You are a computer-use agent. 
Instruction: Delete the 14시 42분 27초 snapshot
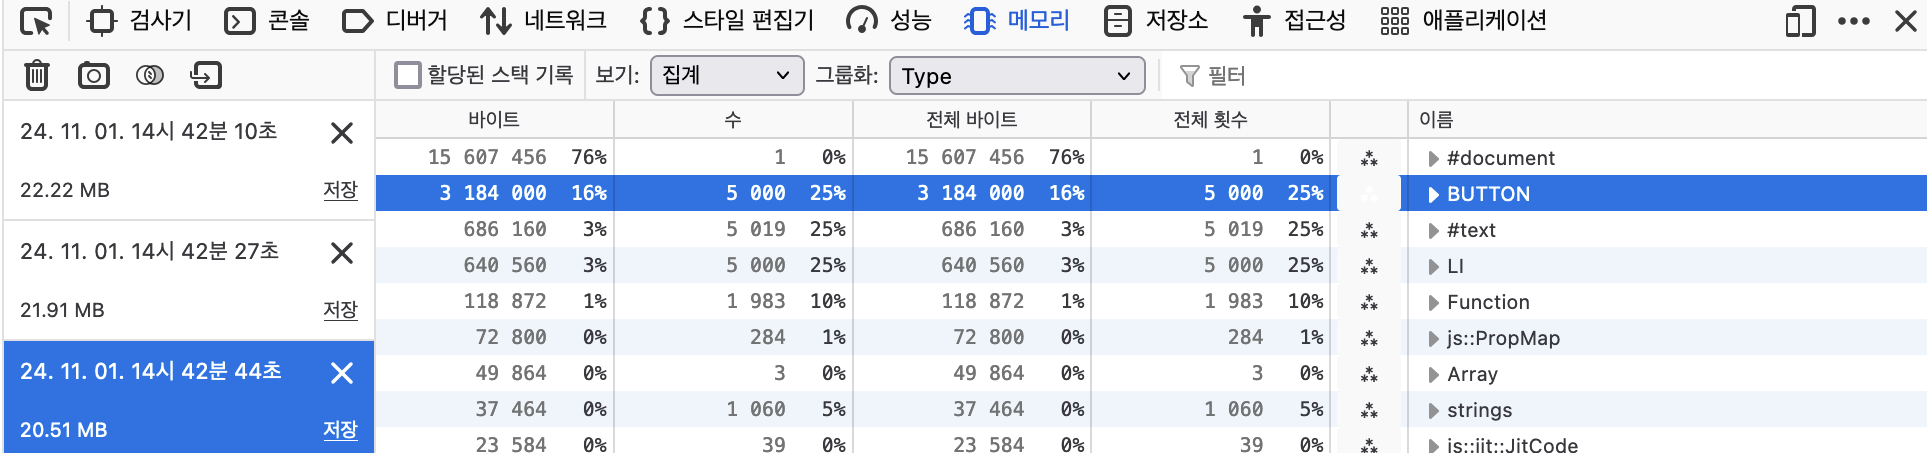click(342, 253)
